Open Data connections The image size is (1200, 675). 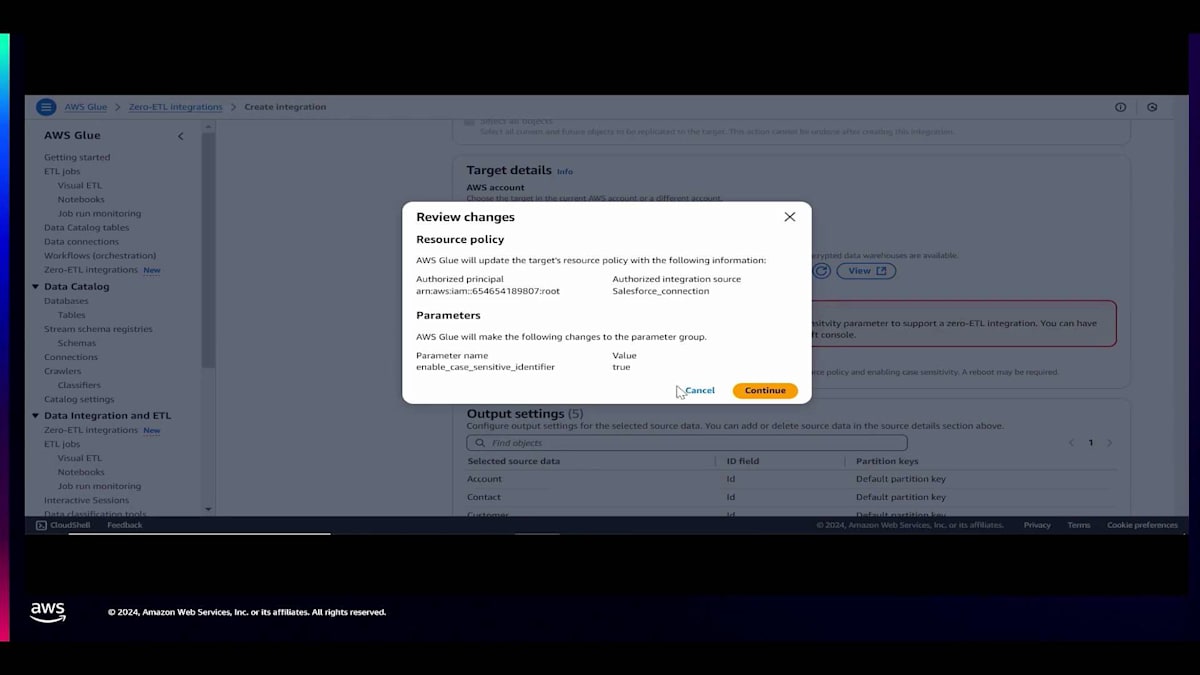81,241
